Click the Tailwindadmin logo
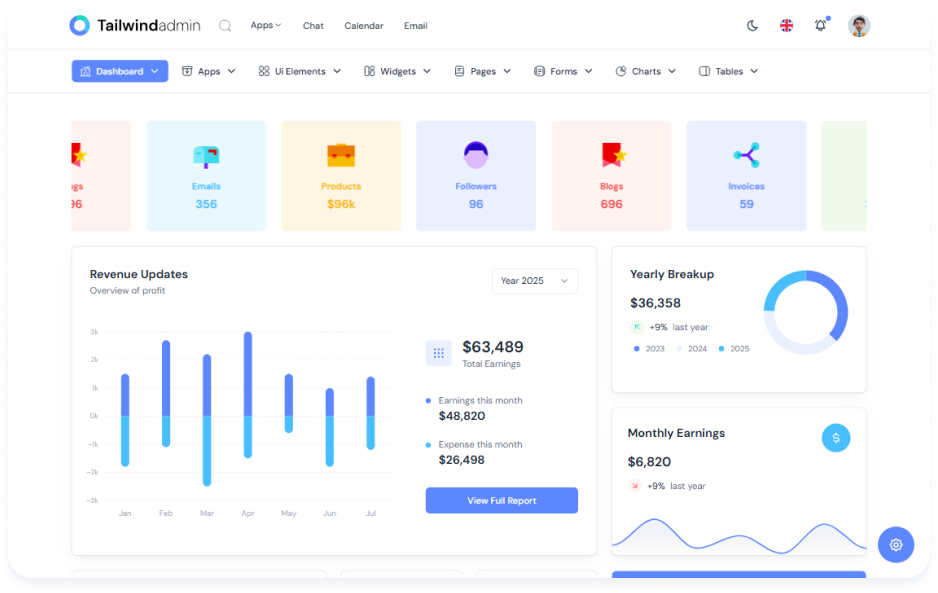Viewport: 938px width, 593px height. point(135,26)
